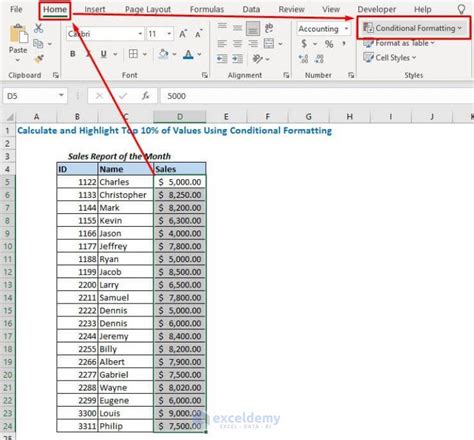The height and width of the screenshot is (440, 474).
Task: Toggle Bottom Align in Alignment group
Action: (x=253, y=29)
